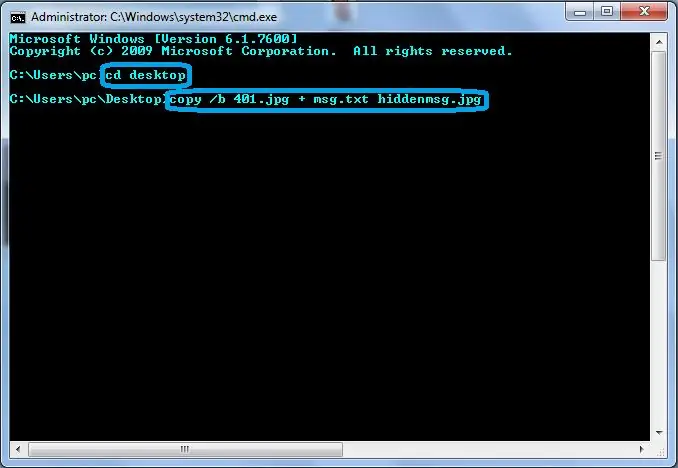678x468 pixels.
Task: Click the vertical scrollbar up arrow
Action: tap(659, 42)
